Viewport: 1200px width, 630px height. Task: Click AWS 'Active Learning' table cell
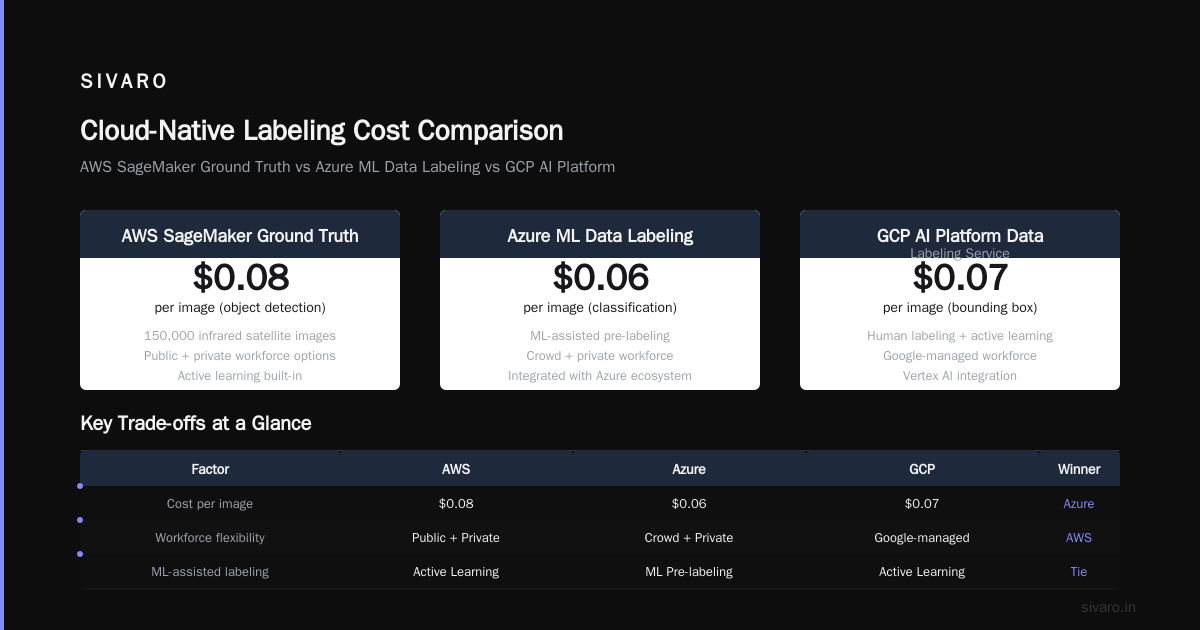[456, 572]
